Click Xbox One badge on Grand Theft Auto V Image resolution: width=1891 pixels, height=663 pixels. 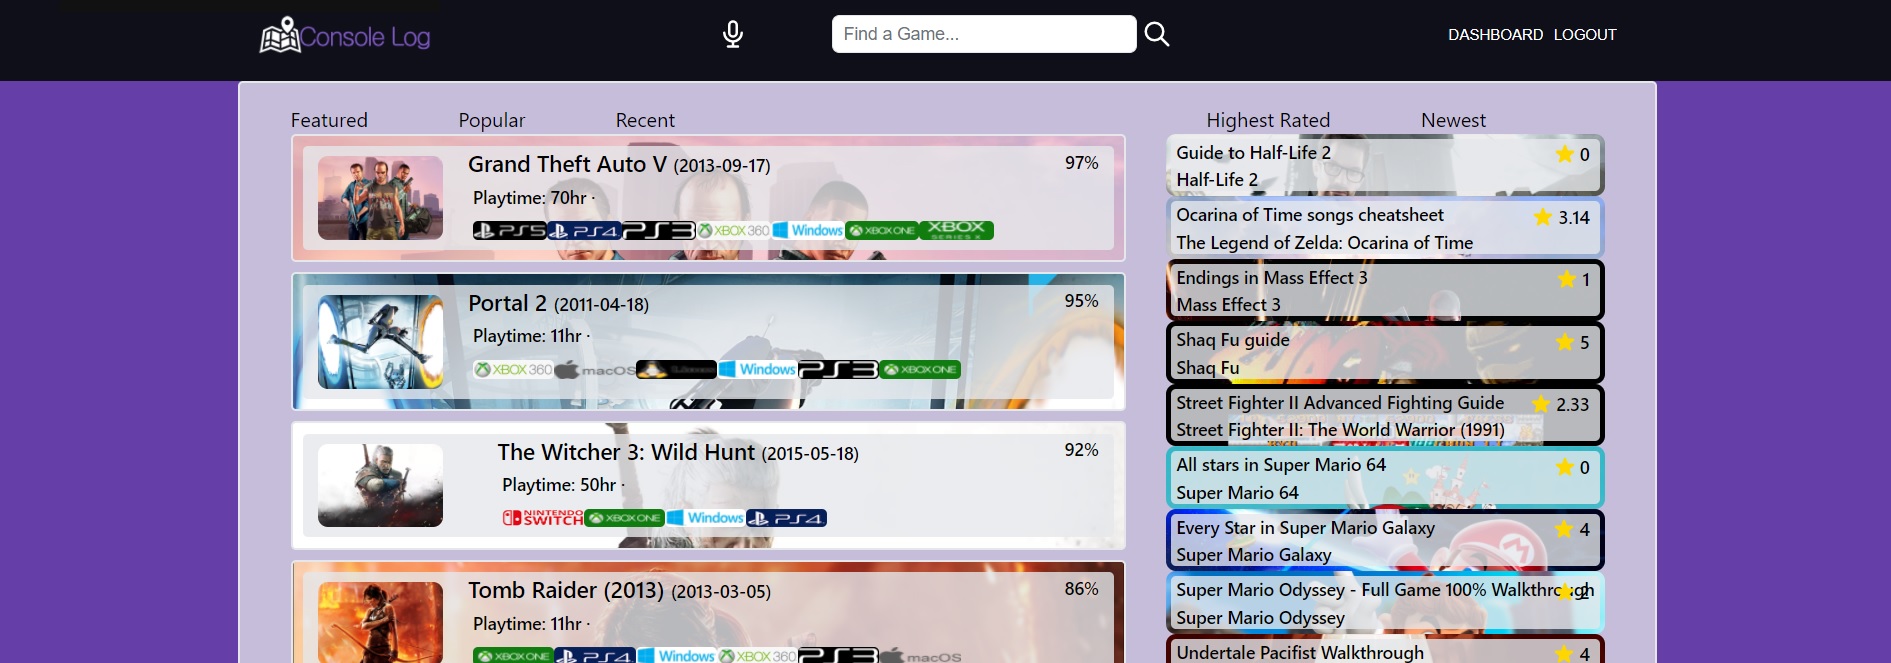coord(882,231)
